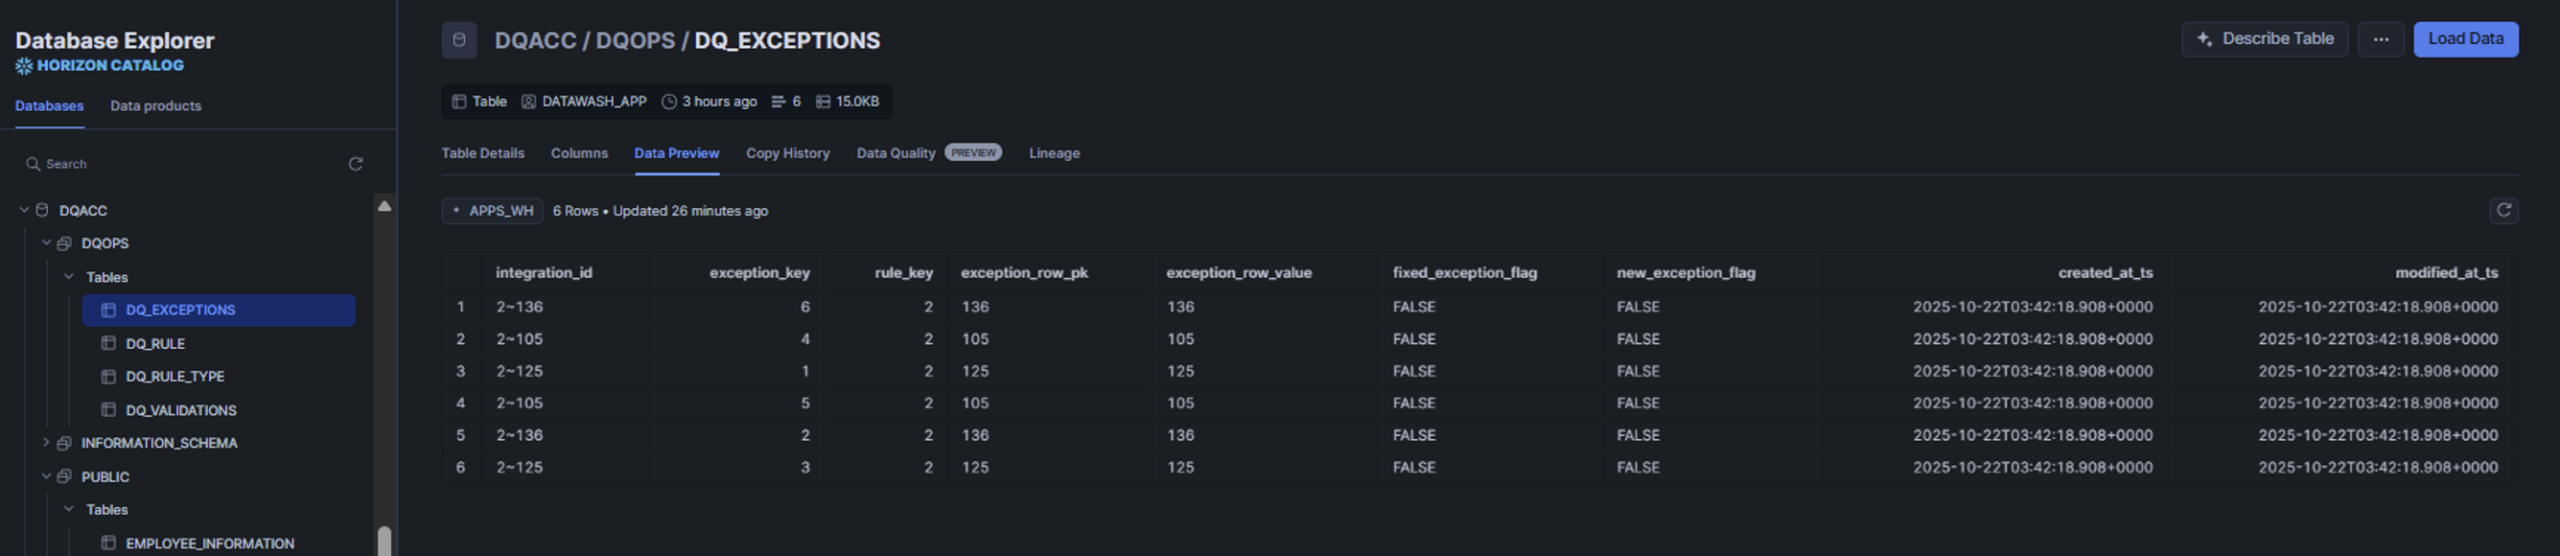Viewport: 2560px width, 556px height.
Task: Switch to Data products tab
Action: tap(155, 106)
